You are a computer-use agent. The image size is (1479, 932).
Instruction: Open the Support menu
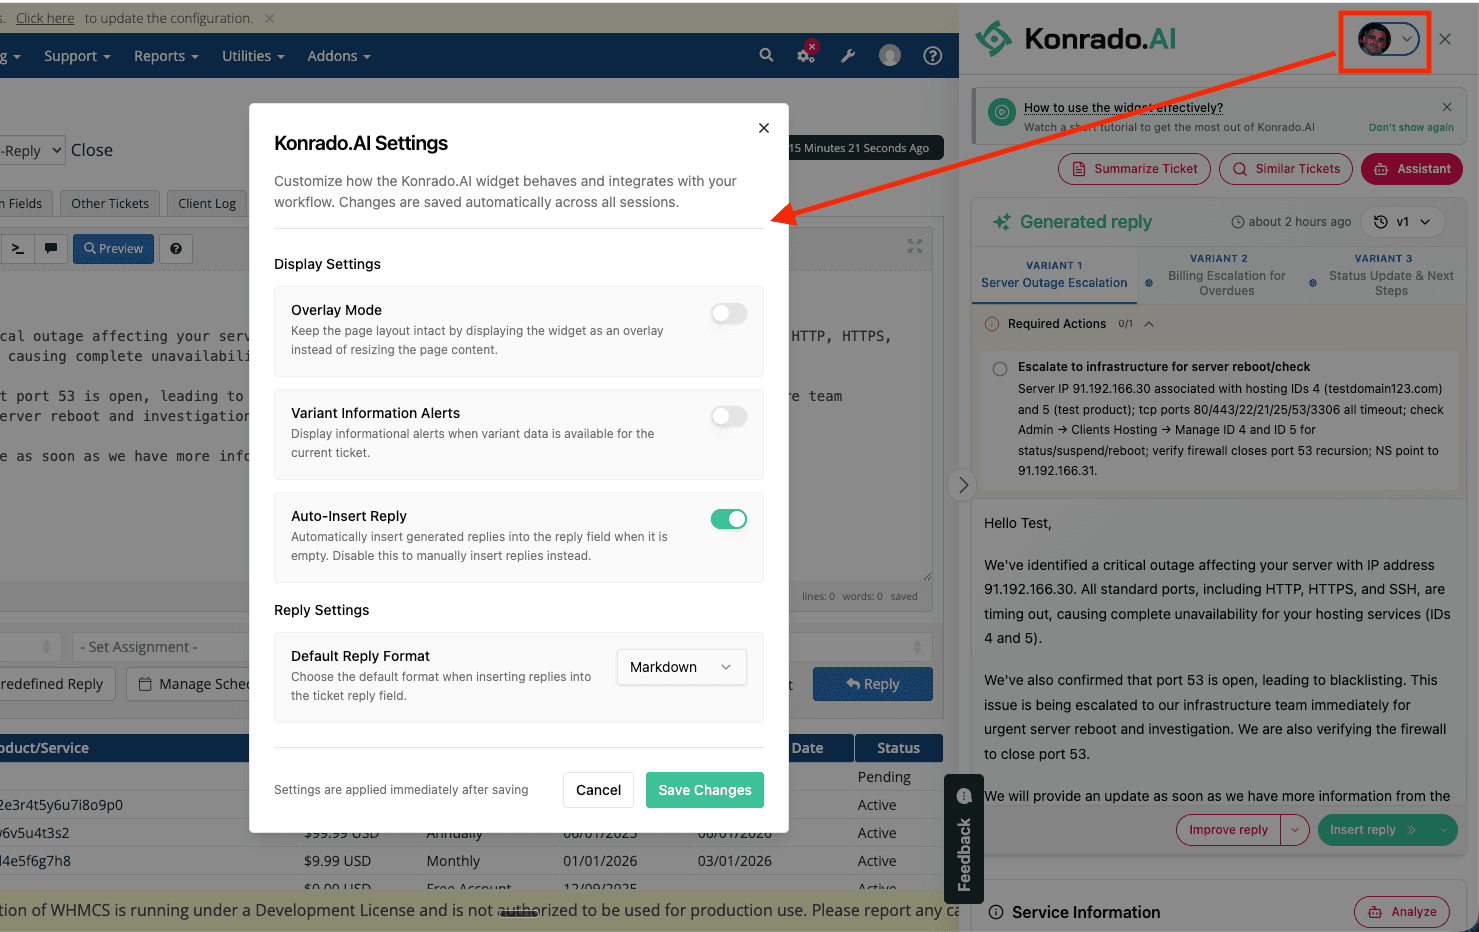tap(77, 56)
